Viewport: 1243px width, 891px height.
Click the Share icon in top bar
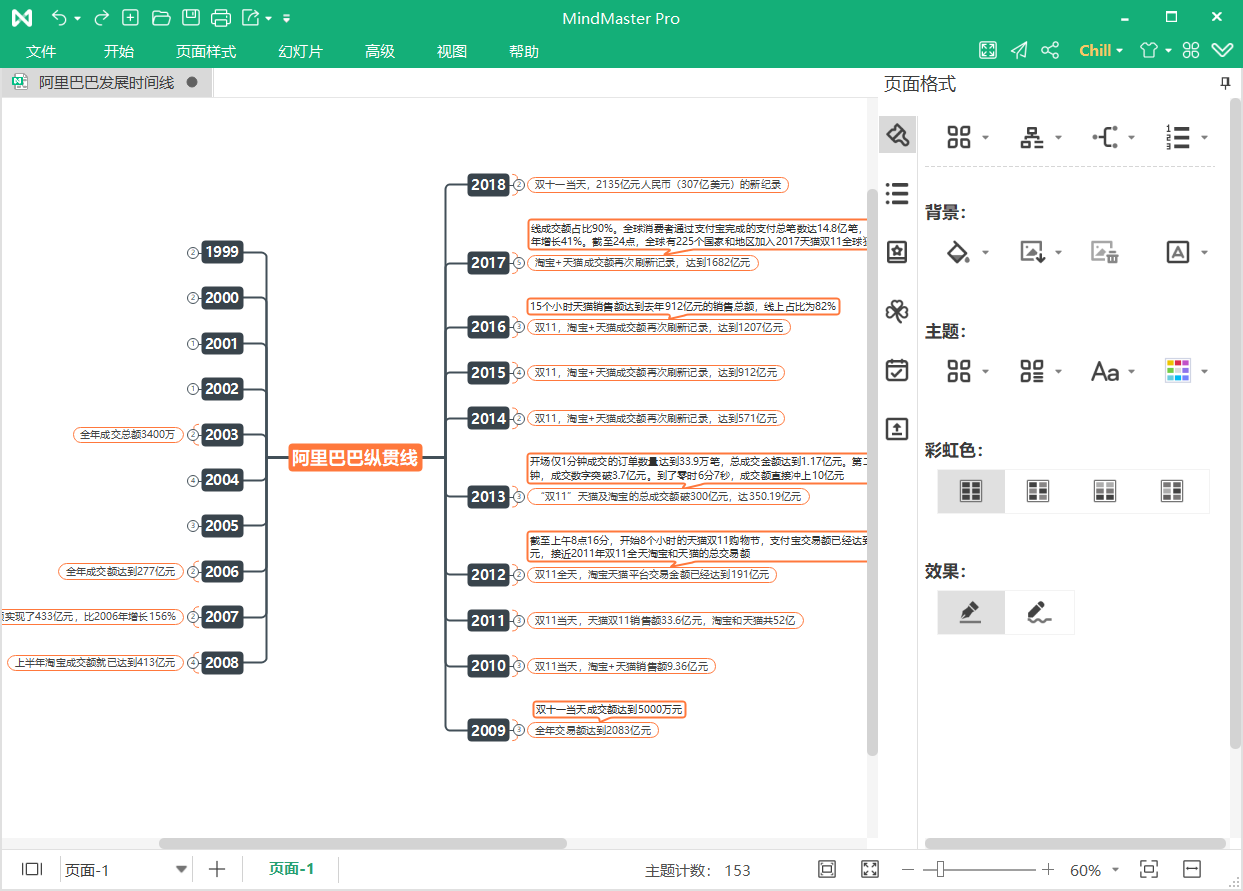point(1050,50)
